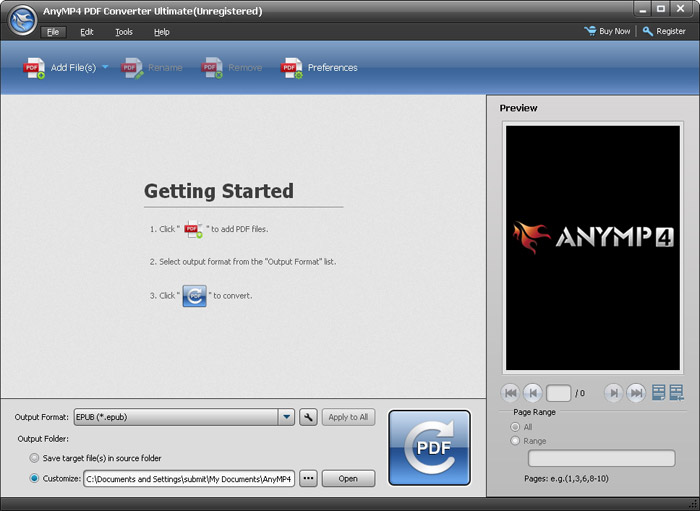Click the Remove toolbar button
The image size is (700, 511).
tap(232, 68)
